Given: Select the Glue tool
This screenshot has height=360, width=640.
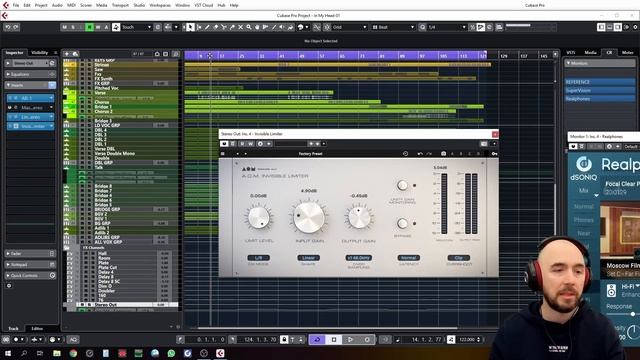Looking at the screenshot, I should click(232, 27).
